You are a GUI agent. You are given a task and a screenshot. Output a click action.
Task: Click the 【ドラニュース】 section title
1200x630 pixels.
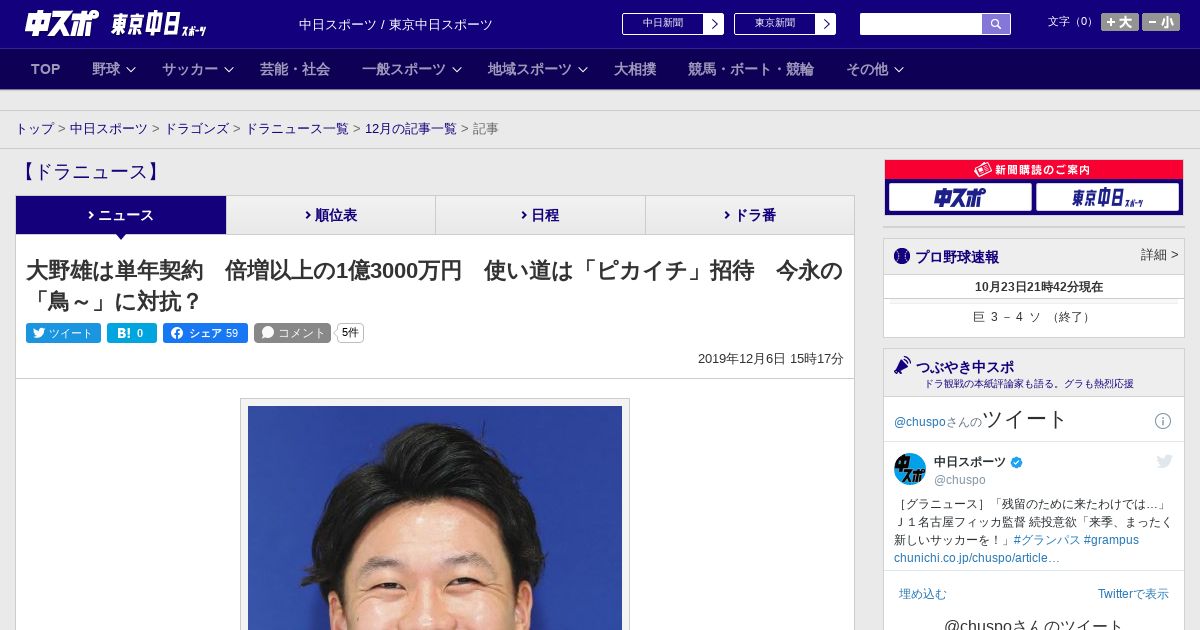90,172
